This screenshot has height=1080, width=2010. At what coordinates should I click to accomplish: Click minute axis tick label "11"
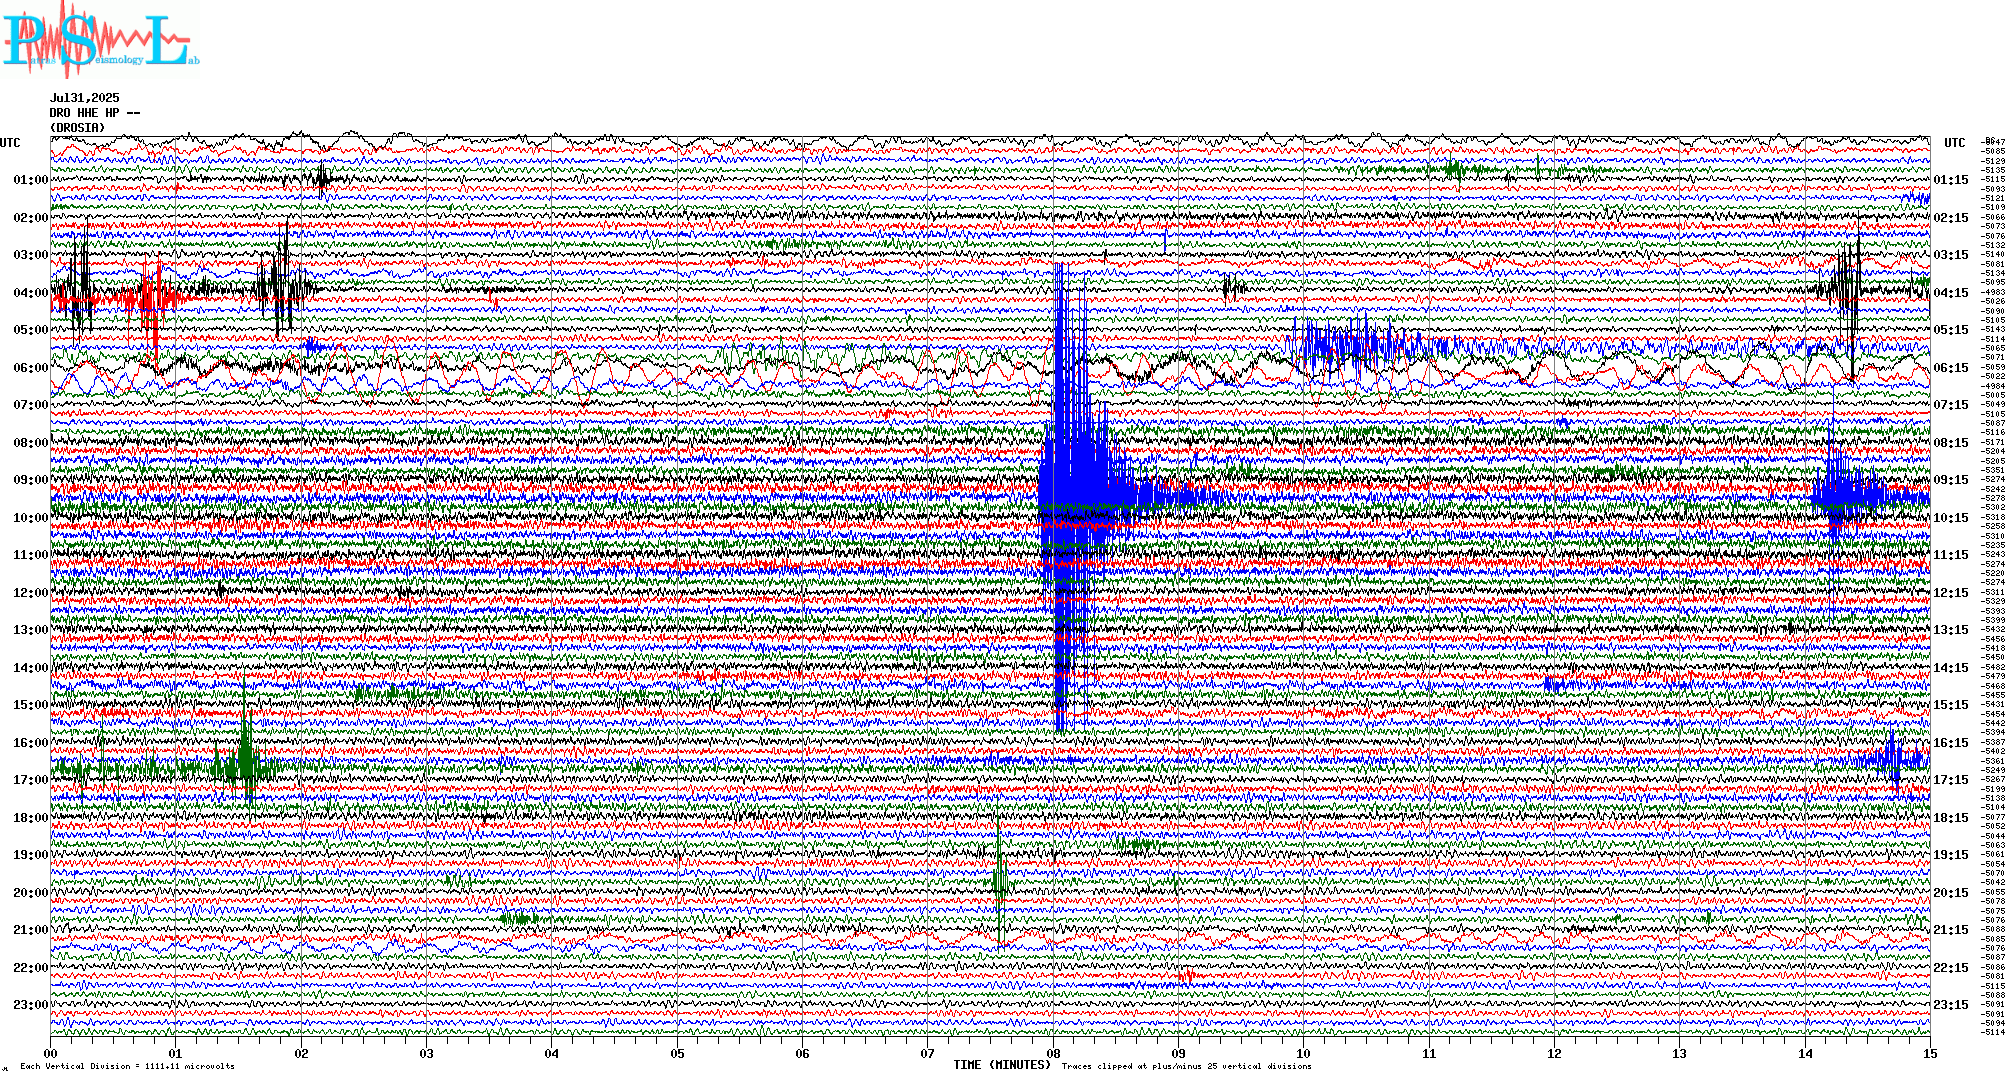1429,1053
